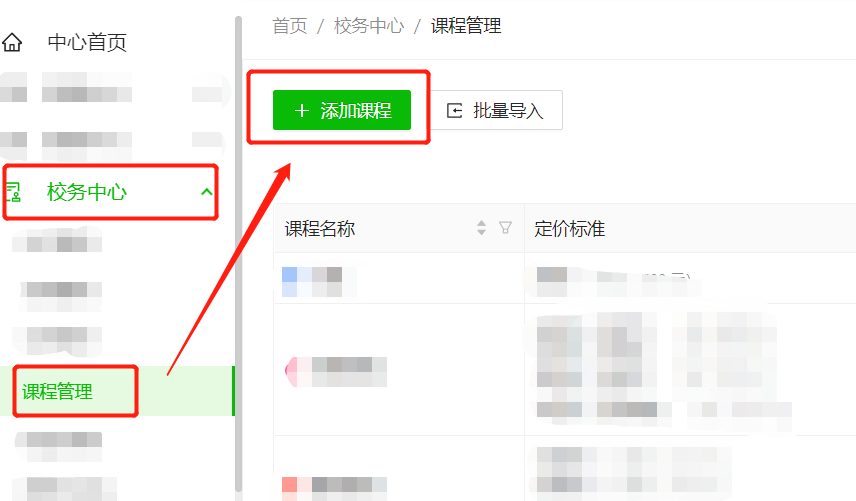Click the plus icon in 添加课程

301,111
